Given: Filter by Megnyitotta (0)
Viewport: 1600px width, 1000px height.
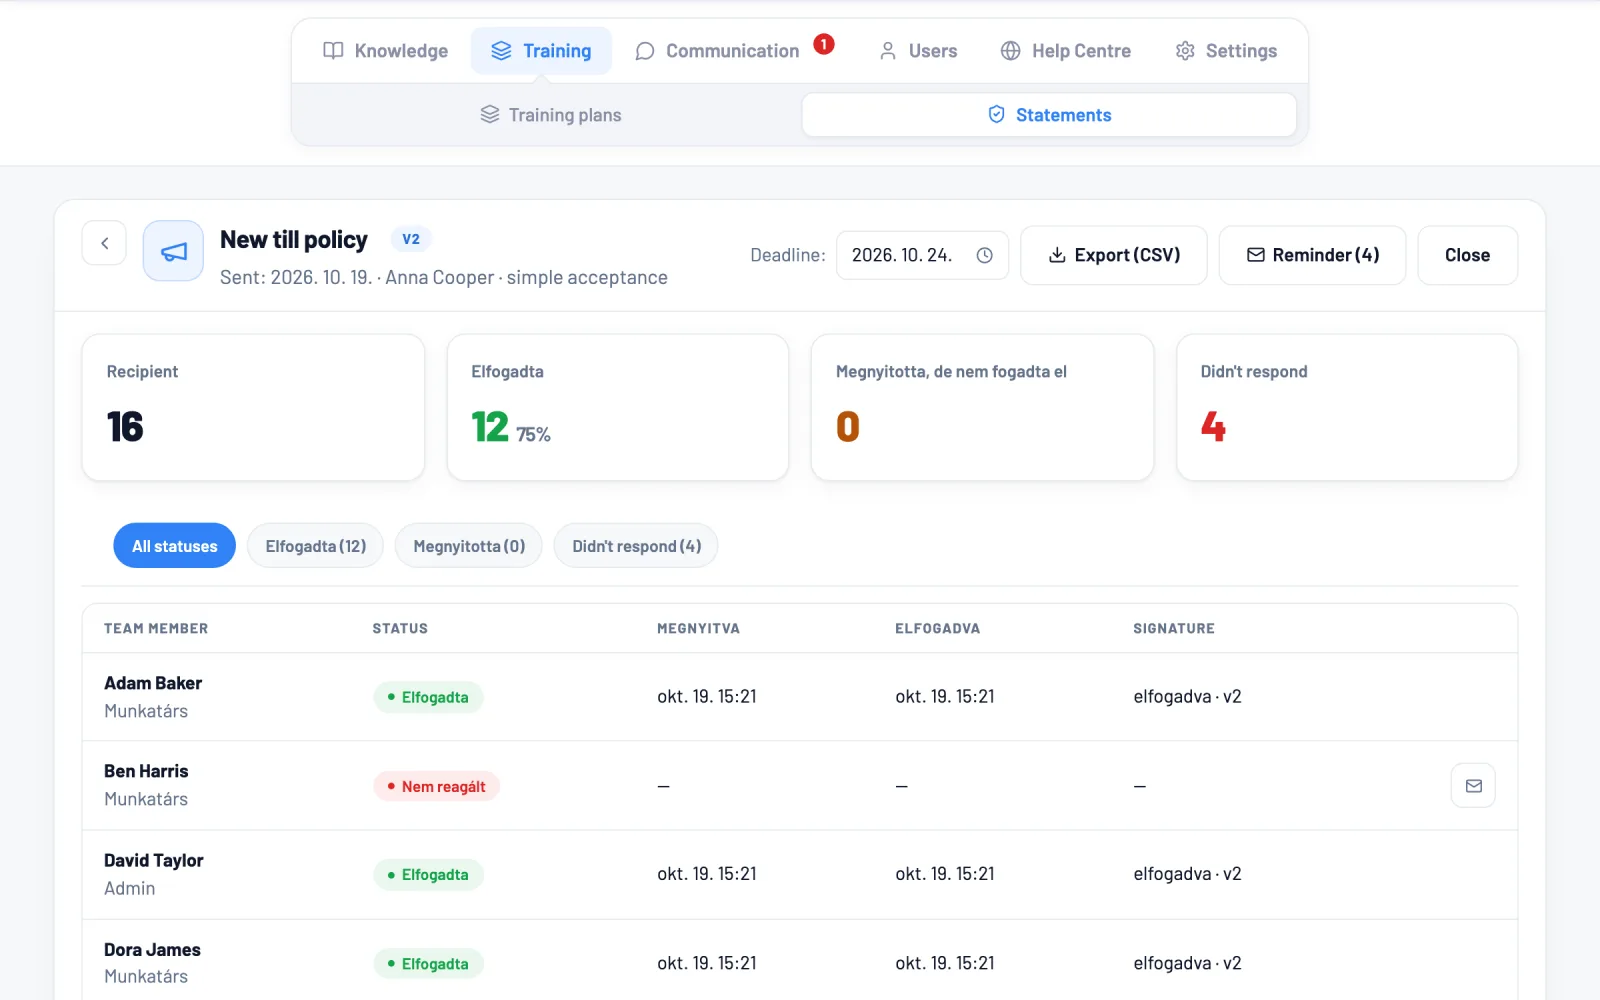Looking at the screenshot, I should (469, 546).
